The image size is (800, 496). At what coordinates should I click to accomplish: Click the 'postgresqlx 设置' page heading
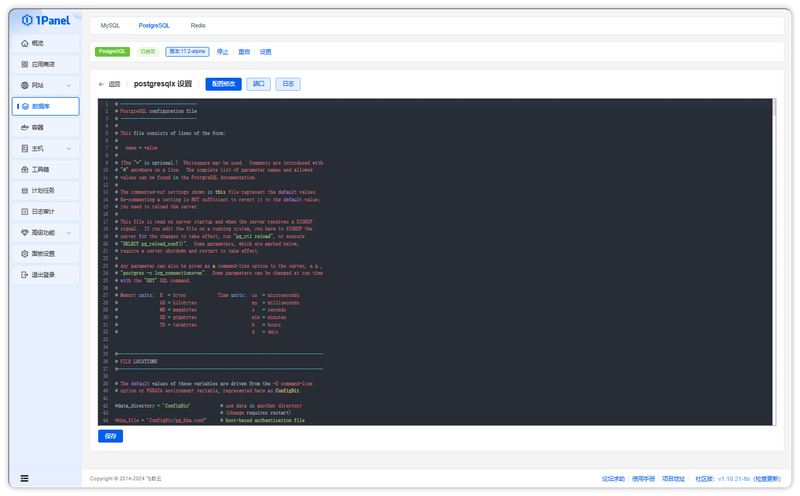click(x=163, y=84)
